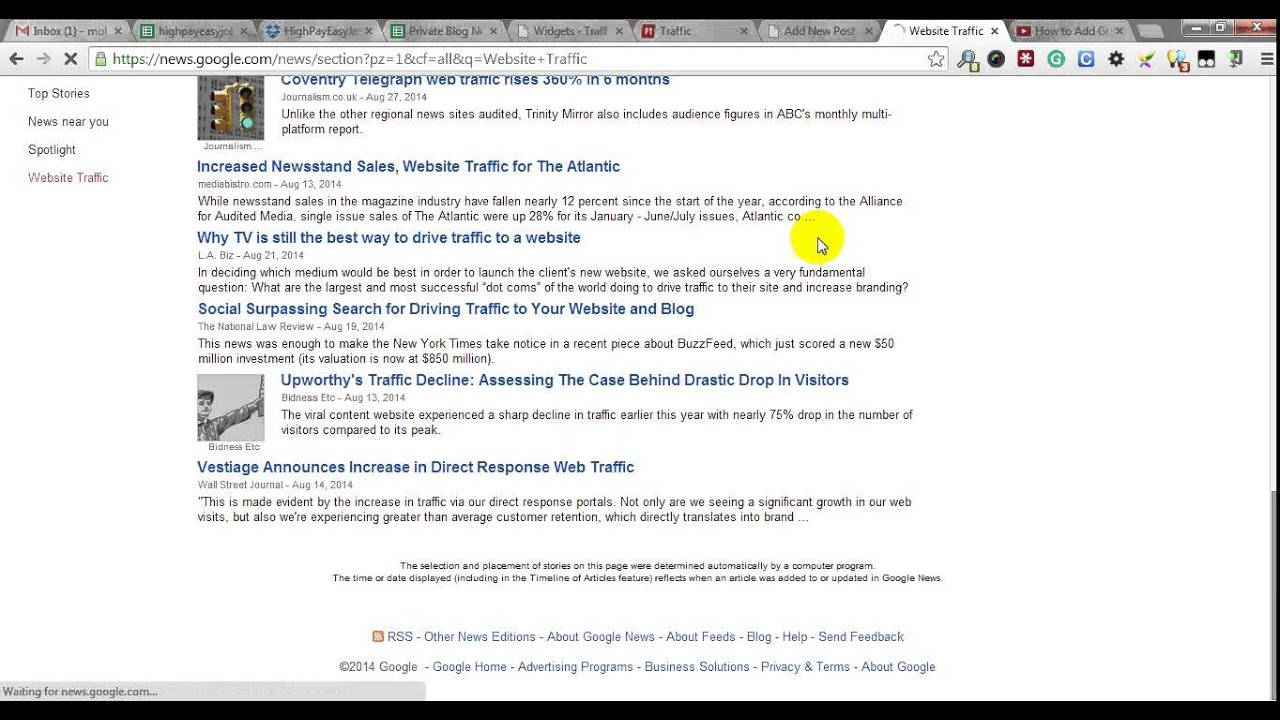Open About Google footer link
This screenshot has height=720, width=1280.
(898, 667)
